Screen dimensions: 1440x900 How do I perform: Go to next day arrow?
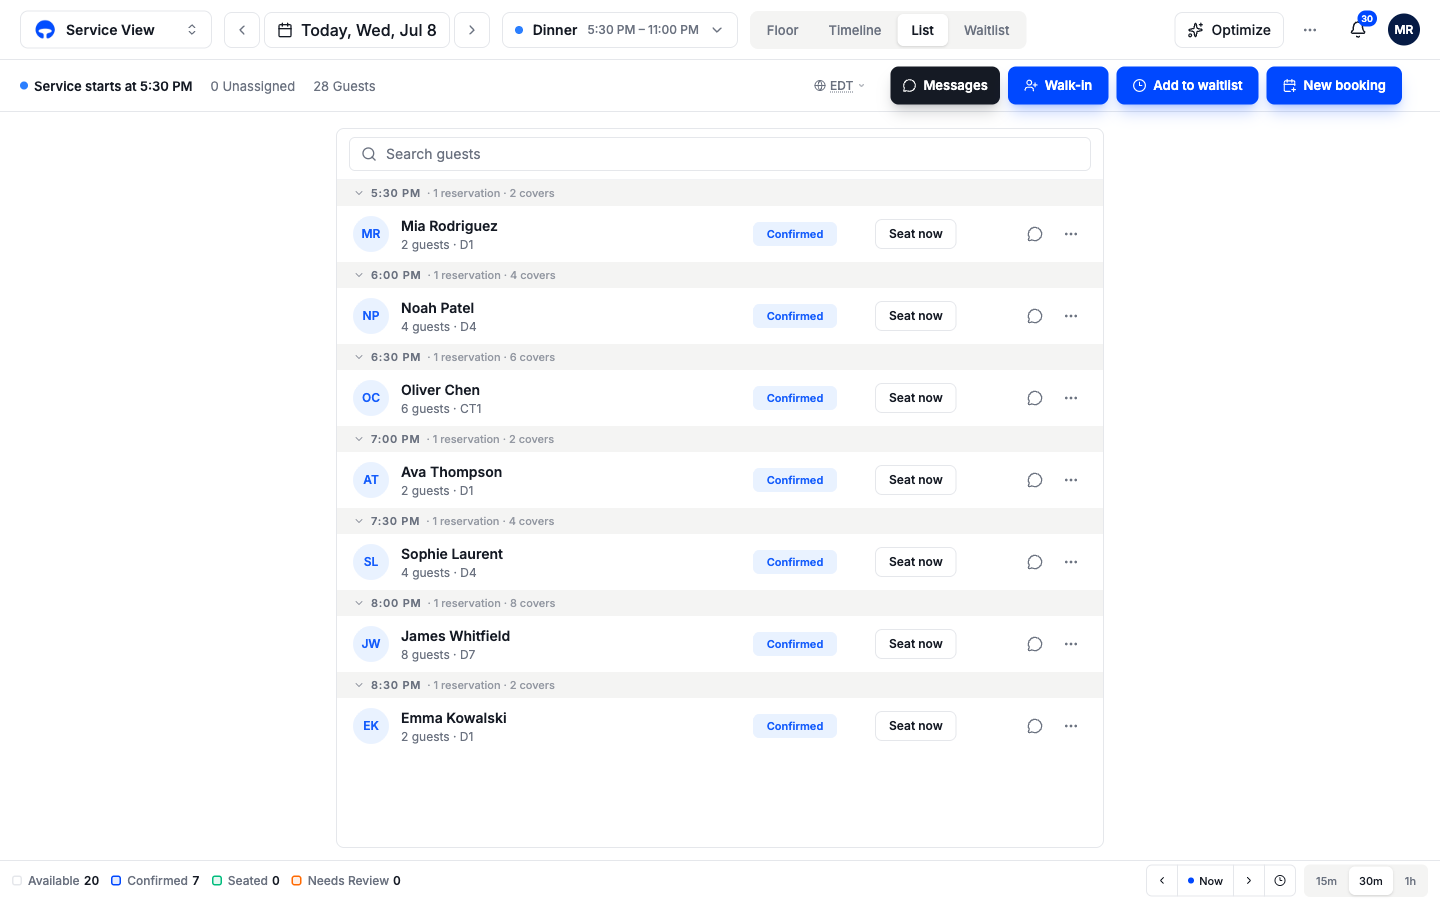pyautogui.click(x=472, y=30)
